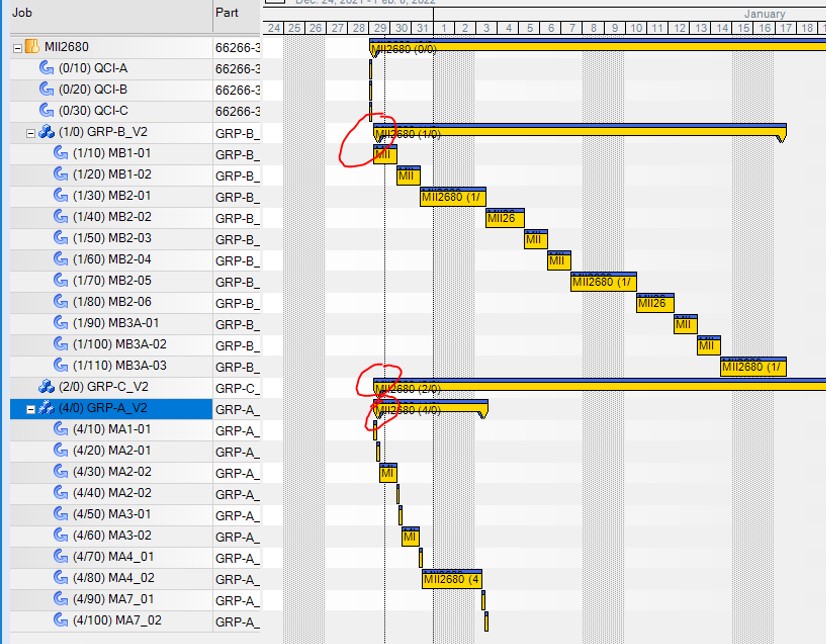Click the (1/80) MB2-06 operation icon
This screenshot has height=644, width=826.
[x=61, y=301]
